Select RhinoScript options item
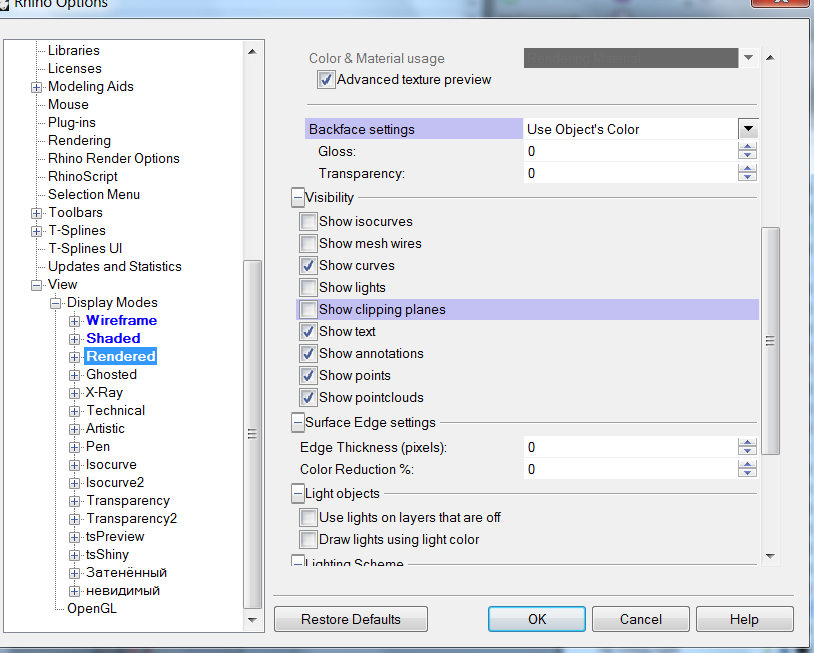The image size is (814, 653). (83, 176)
